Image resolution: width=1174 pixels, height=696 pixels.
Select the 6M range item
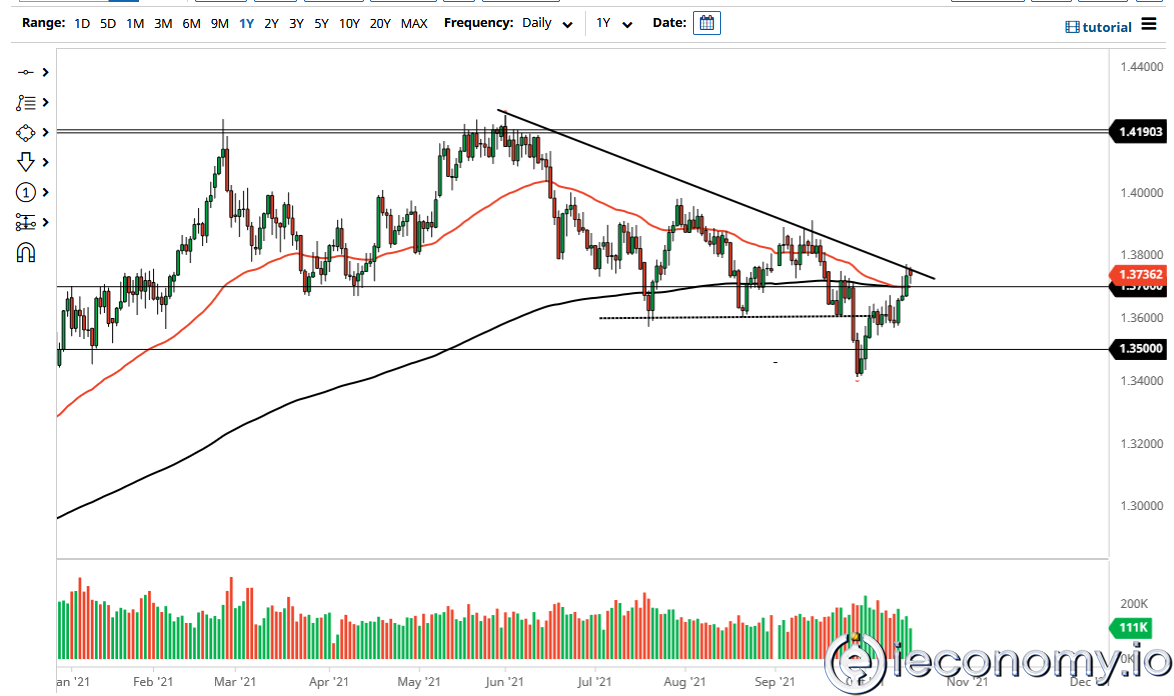click(x=191, y=23)
